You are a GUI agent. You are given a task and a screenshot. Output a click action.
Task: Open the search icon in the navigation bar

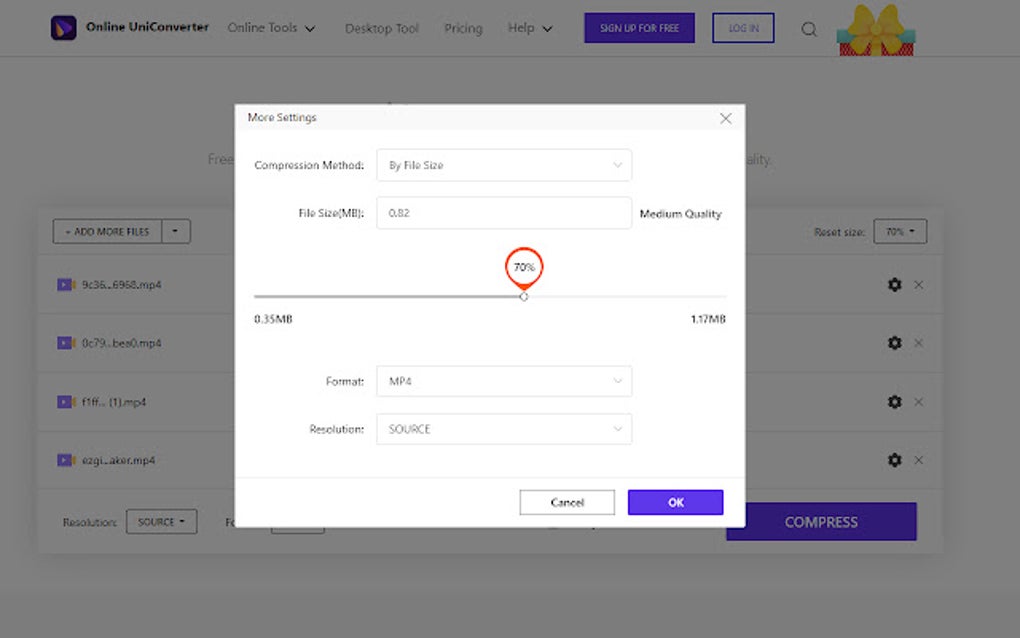808,29
